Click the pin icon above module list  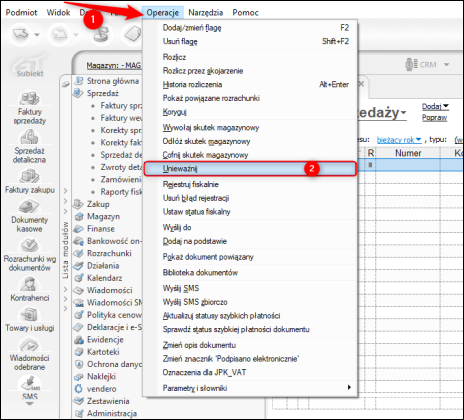point(66,85)
